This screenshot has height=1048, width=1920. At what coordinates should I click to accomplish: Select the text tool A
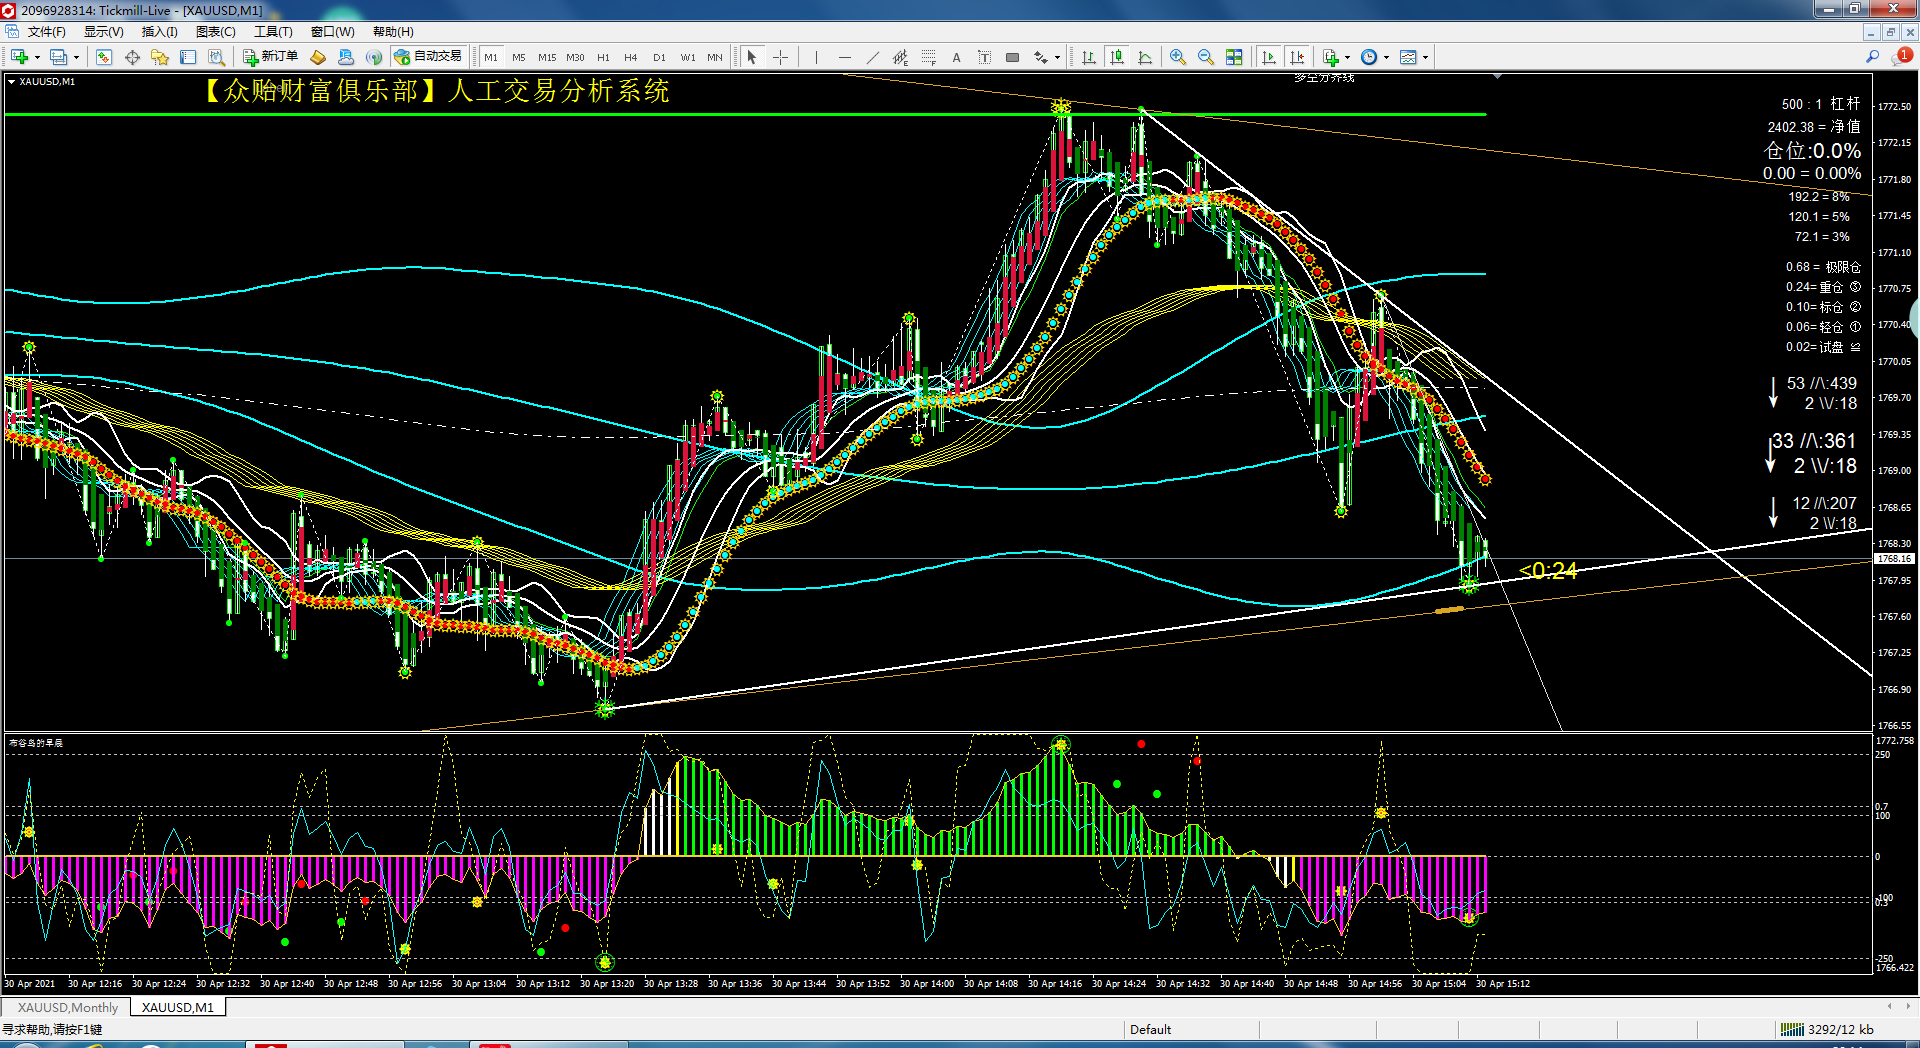[957, 57]
